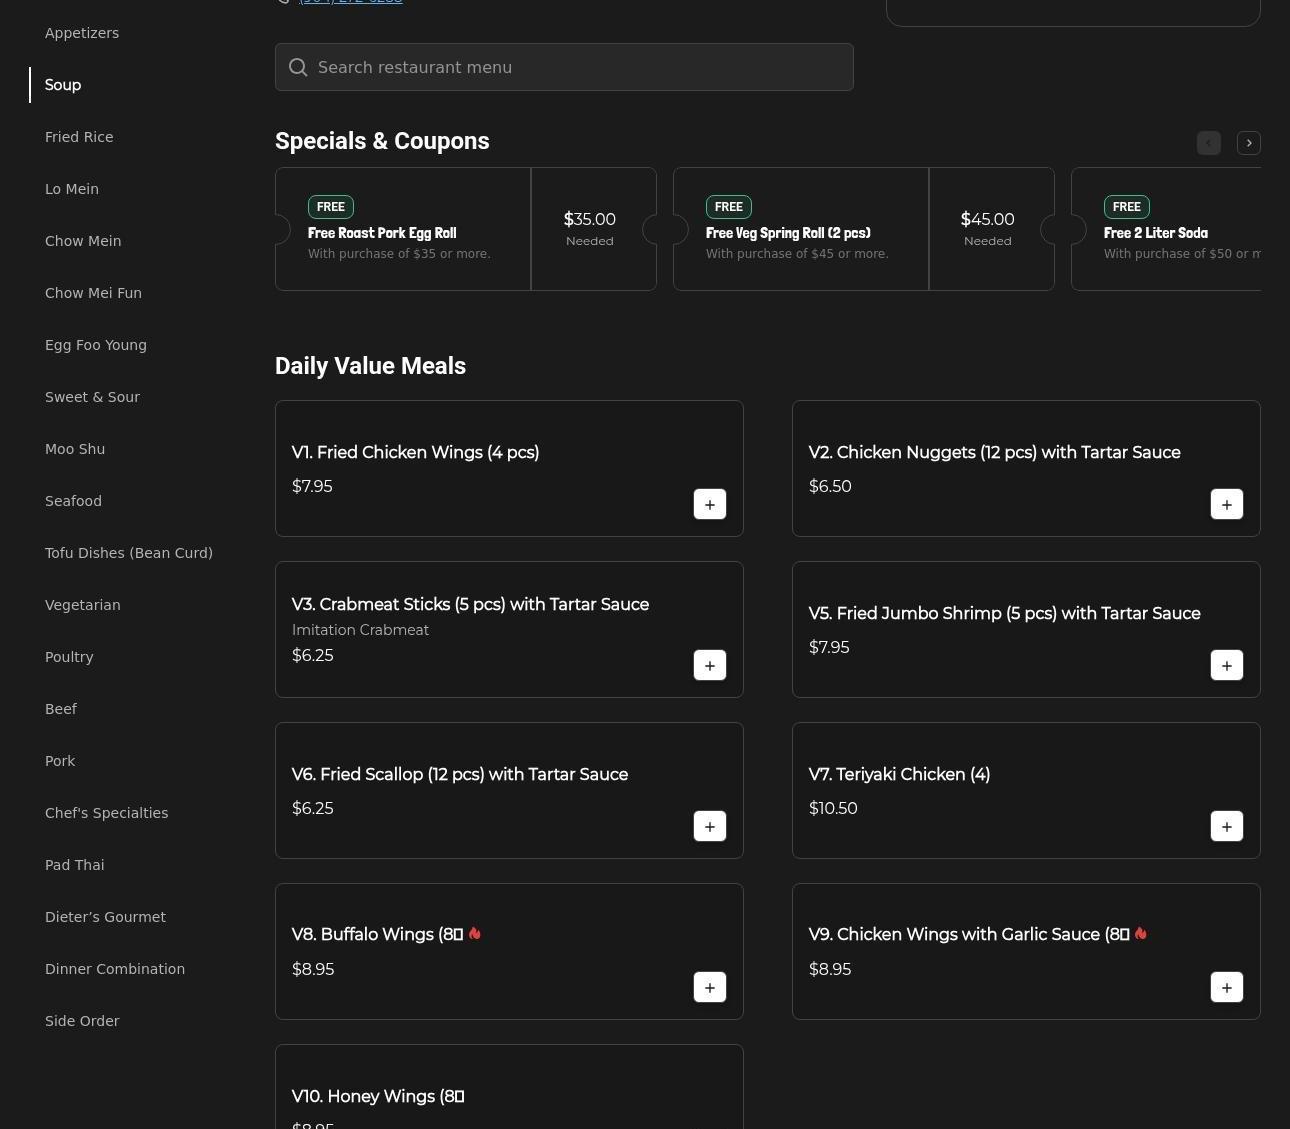The height and width of the screenshot is (1129, 1290).
Task: Open the Appetizers menu category
Action: coord(82,33)
